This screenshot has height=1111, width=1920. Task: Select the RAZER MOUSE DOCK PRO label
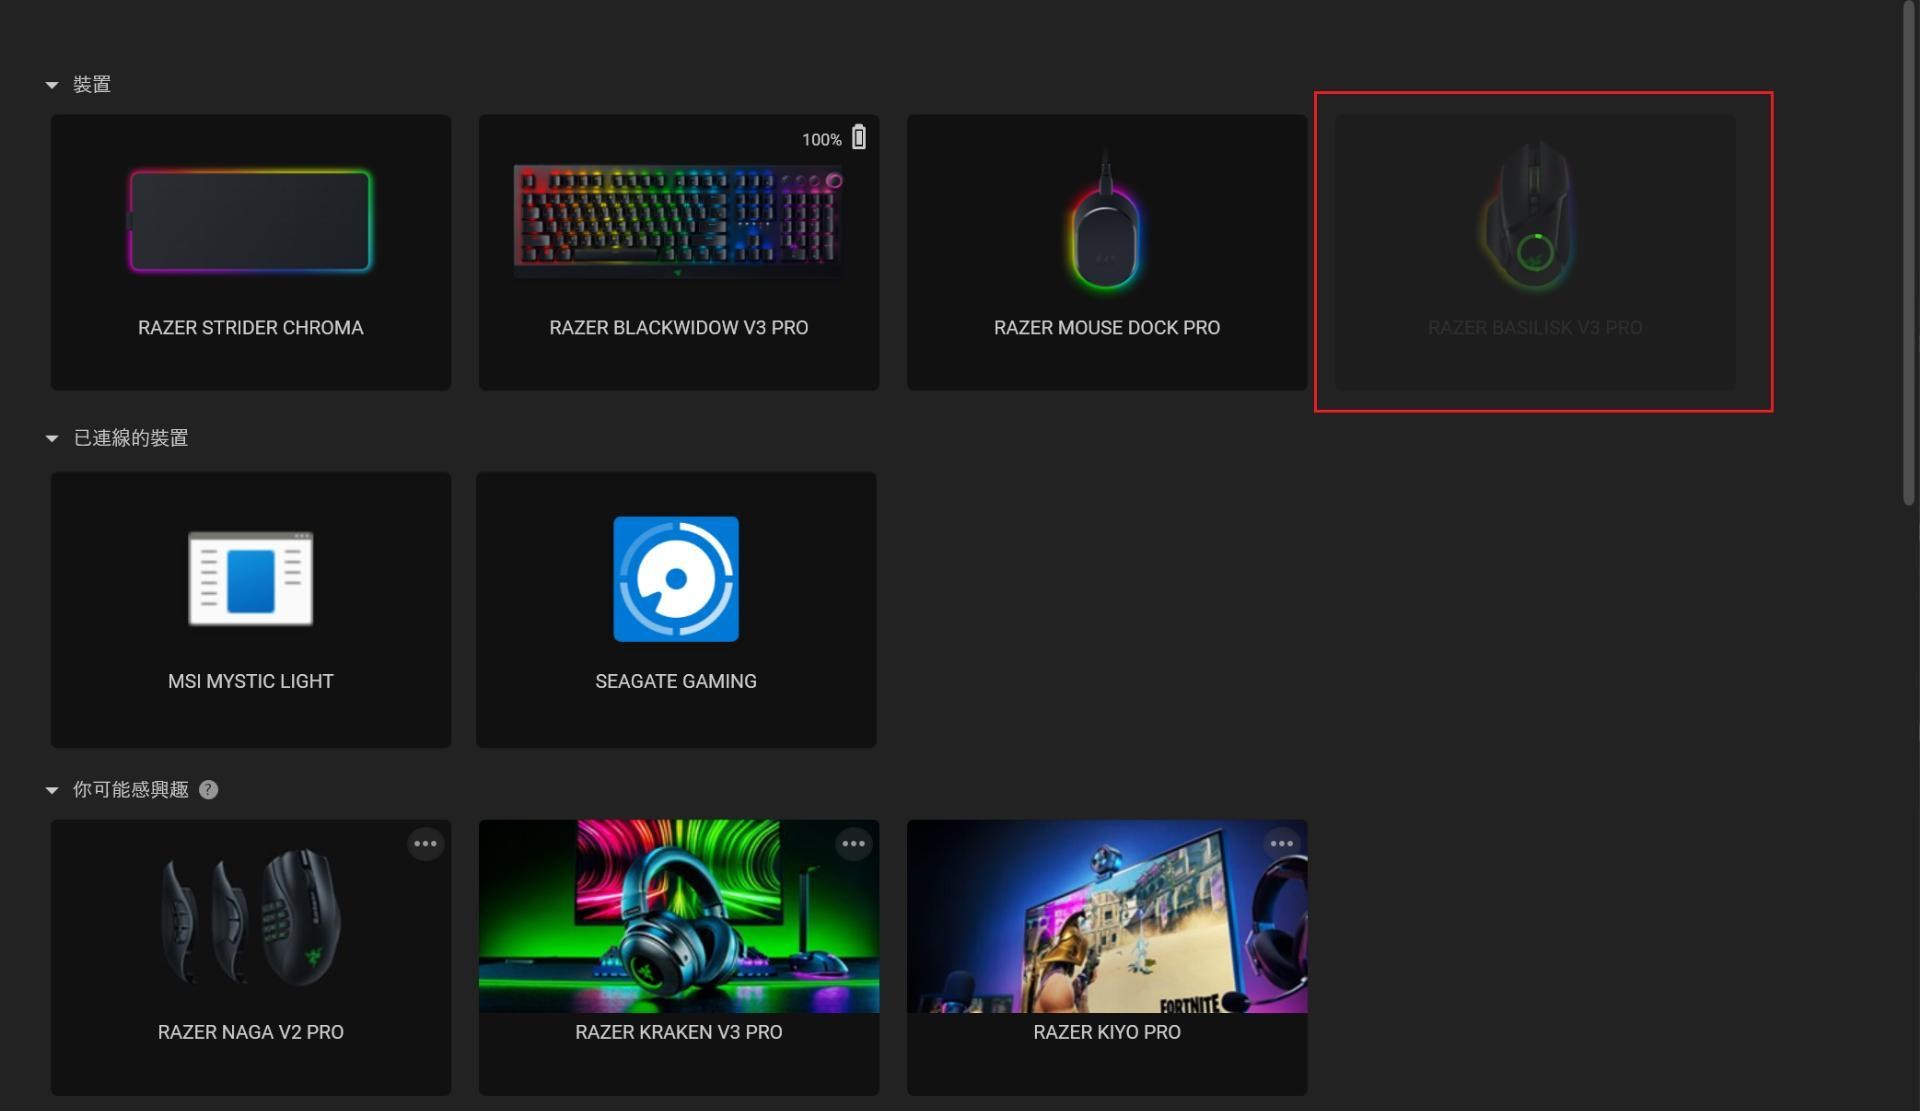pos(1106,328)
